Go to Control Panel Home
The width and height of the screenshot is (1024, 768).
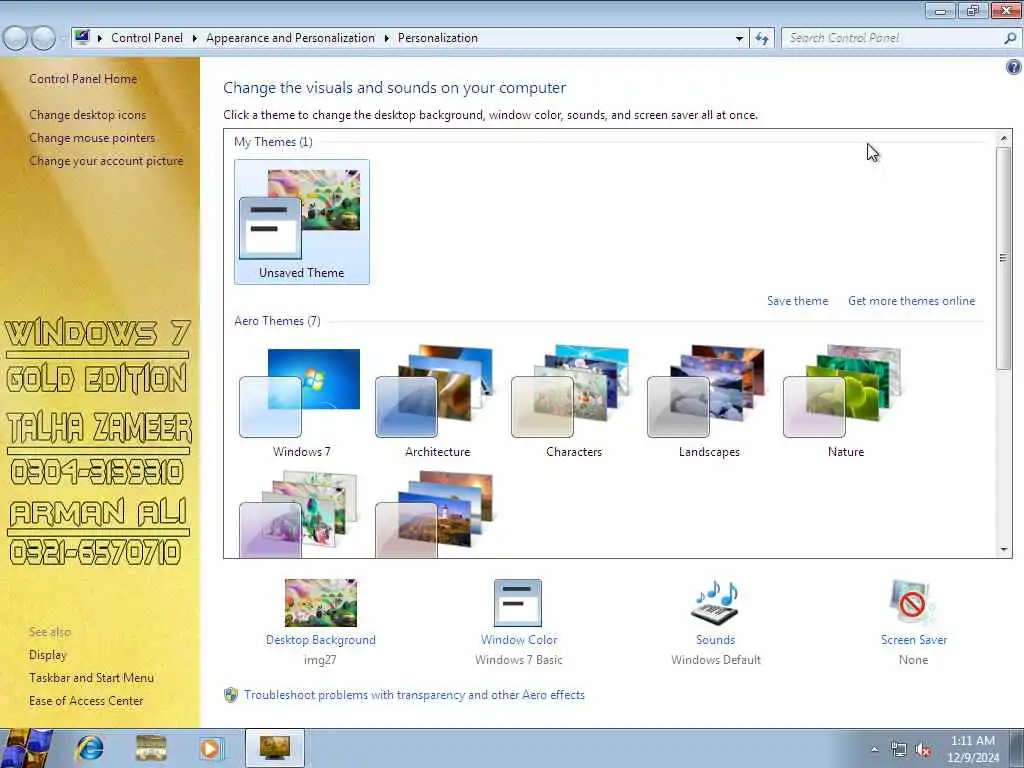point(83,79)
